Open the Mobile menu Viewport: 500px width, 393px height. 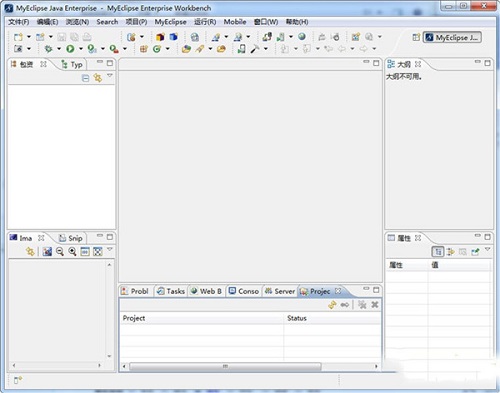coord(235,22)
